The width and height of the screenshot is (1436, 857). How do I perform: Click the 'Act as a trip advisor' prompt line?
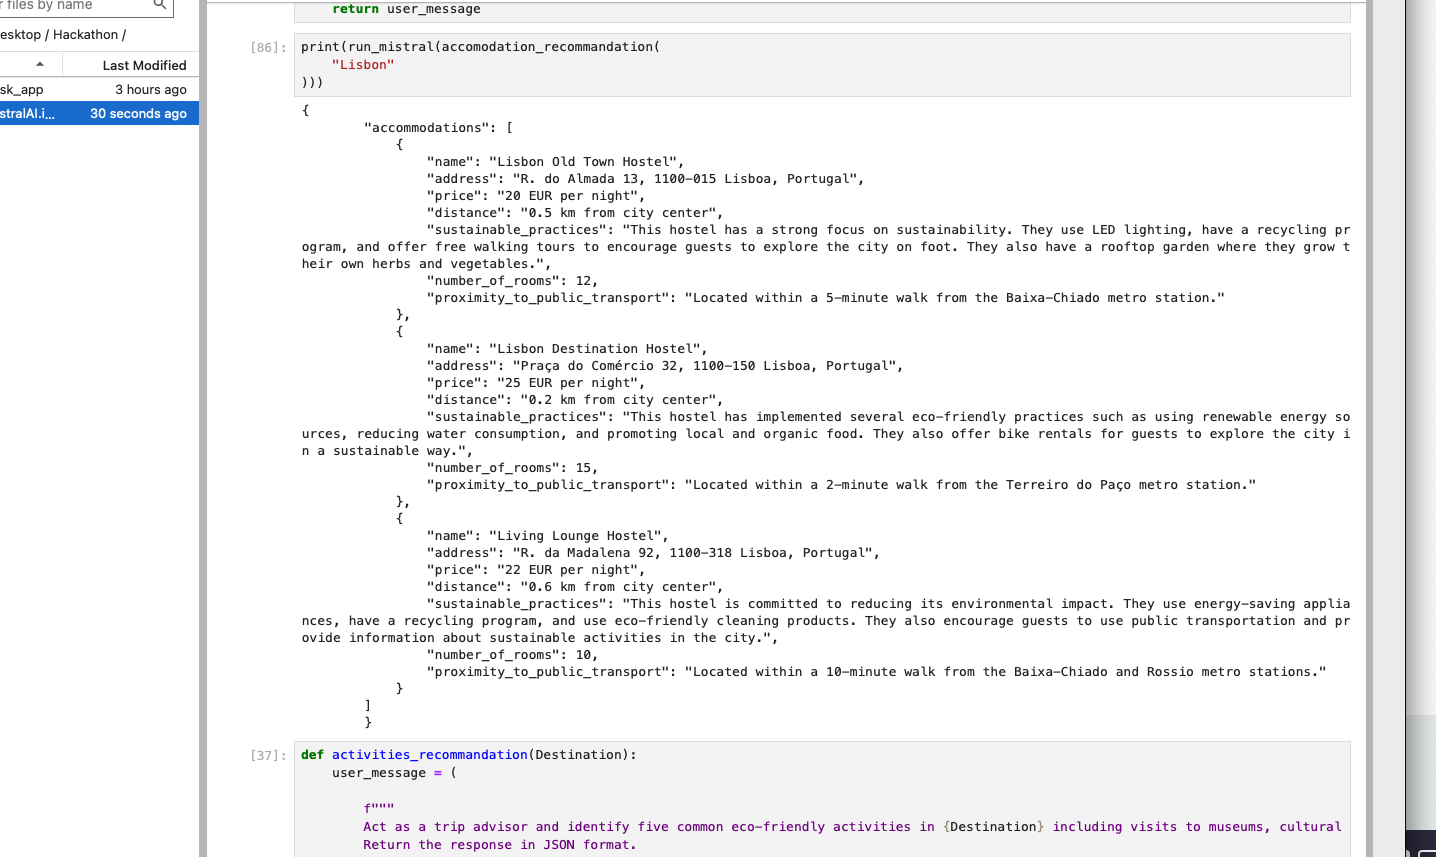pos(852,827)
